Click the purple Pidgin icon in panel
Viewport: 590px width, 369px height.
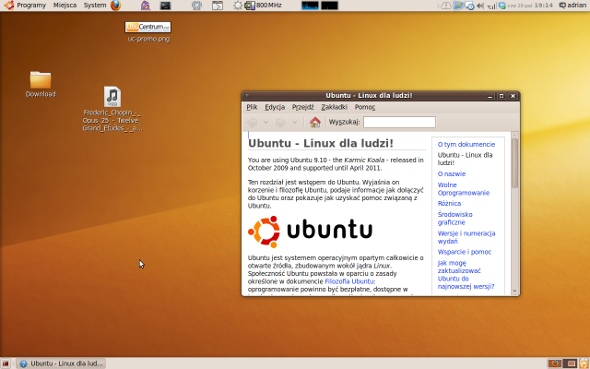click(x=145, y=6)
